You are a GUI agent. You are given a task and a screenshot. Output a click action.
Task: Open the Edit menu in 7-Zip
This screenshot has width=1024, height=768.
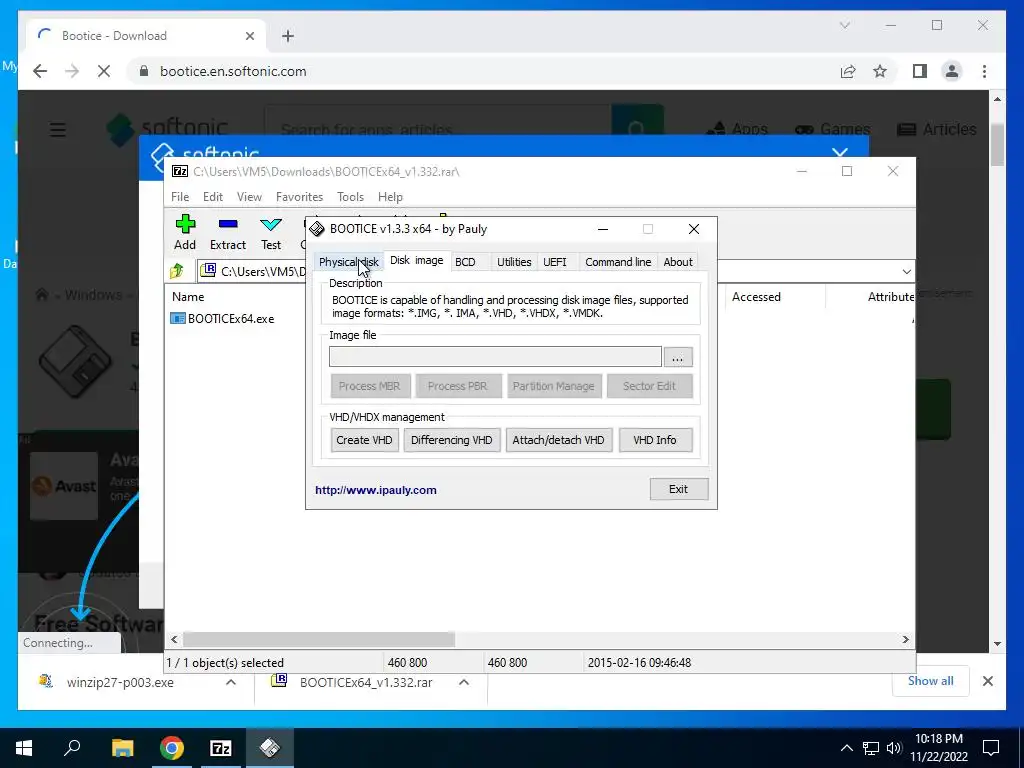point(213,197)
